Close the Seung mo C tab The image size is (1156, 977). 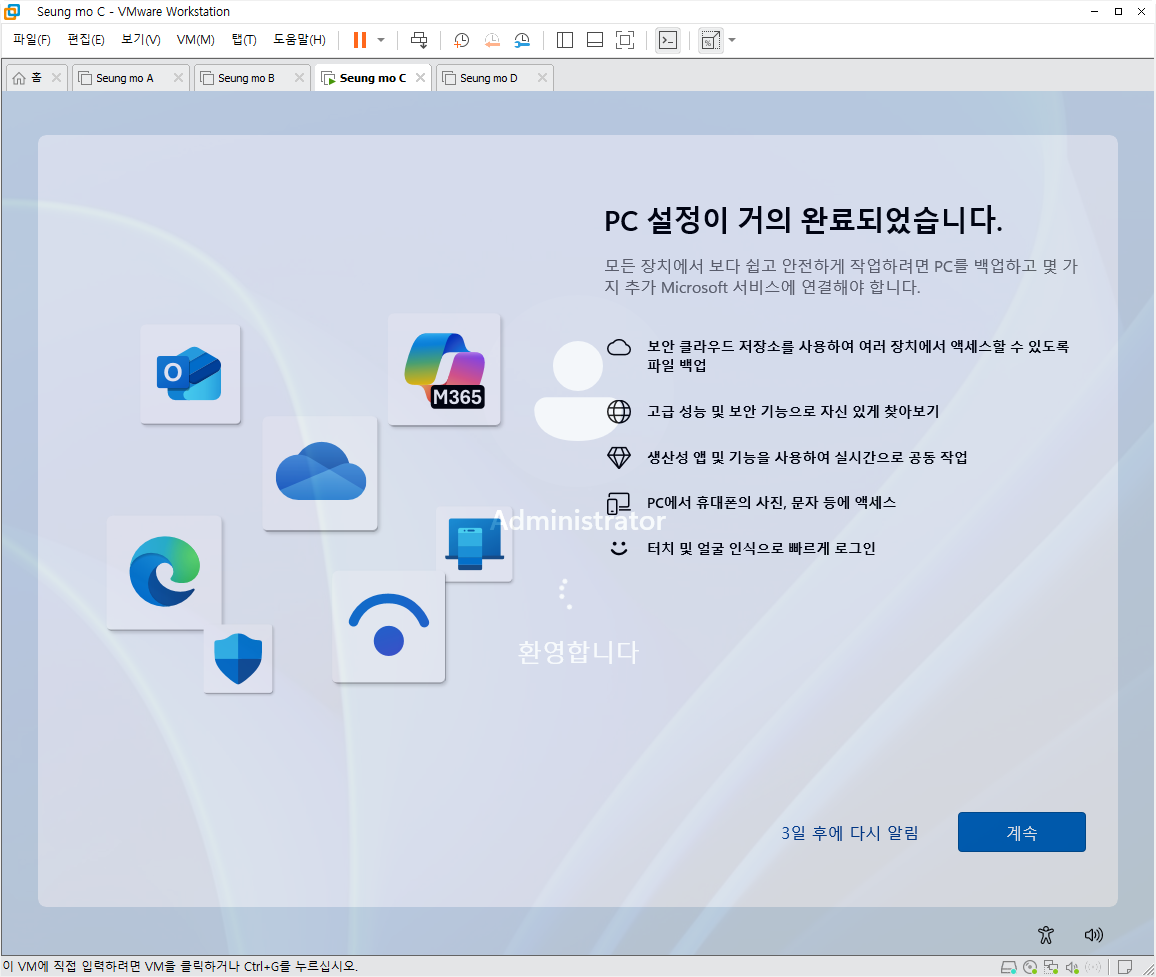419,77
